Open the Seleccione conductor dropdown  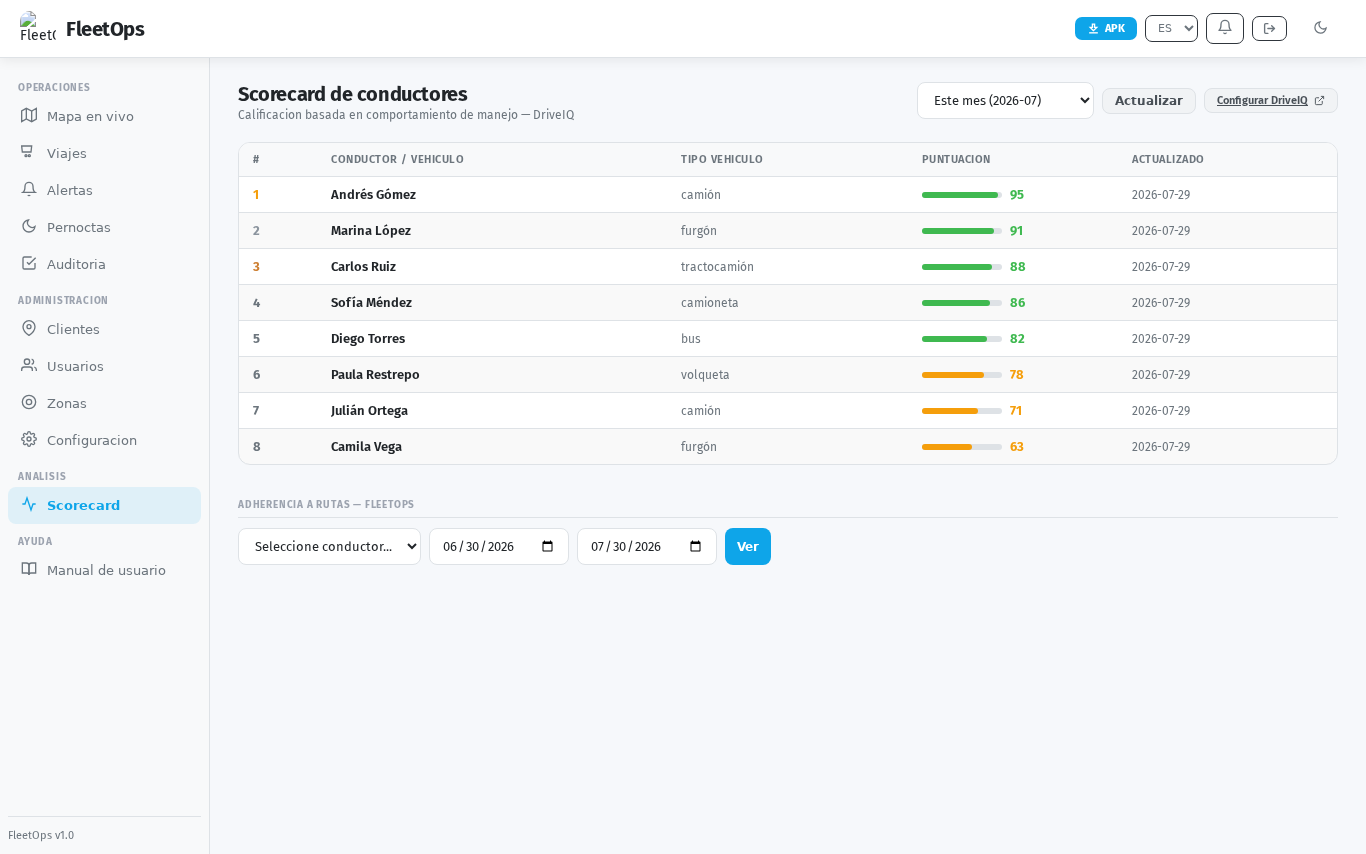point(329,546)
